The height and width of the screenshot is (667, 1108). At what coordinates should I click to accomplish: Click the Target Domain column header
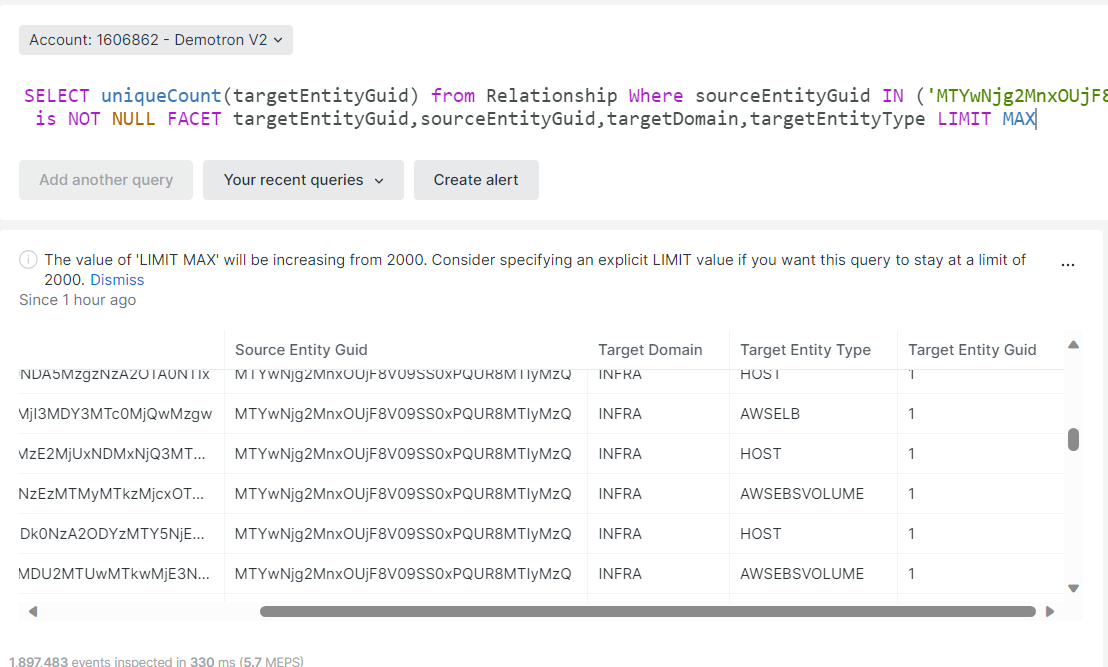pos(650,349)
